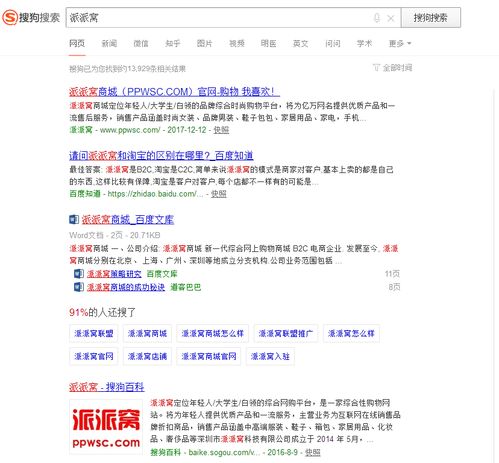This screenshot has width=499, height=463.
Task: Click related search 派派窝店铺
Action: coord(147,356)
